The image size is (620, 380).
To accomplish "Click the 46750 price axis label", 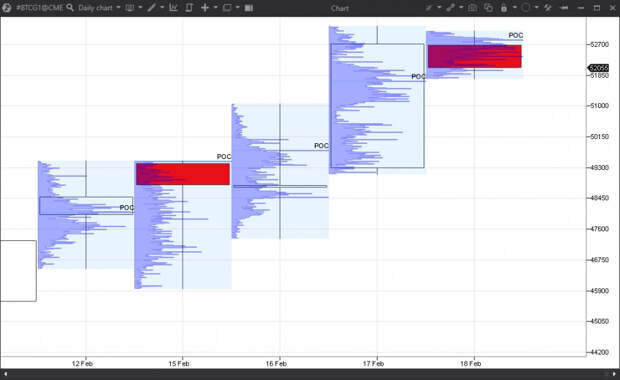I will (x=599, y=259).
